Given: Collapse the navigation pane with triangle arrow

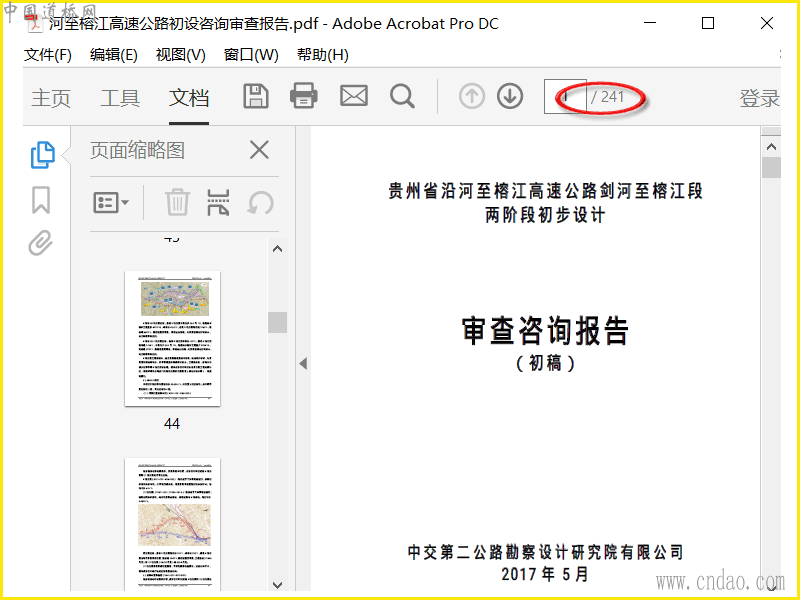Looking at the screenshot, I should point(304,364).
